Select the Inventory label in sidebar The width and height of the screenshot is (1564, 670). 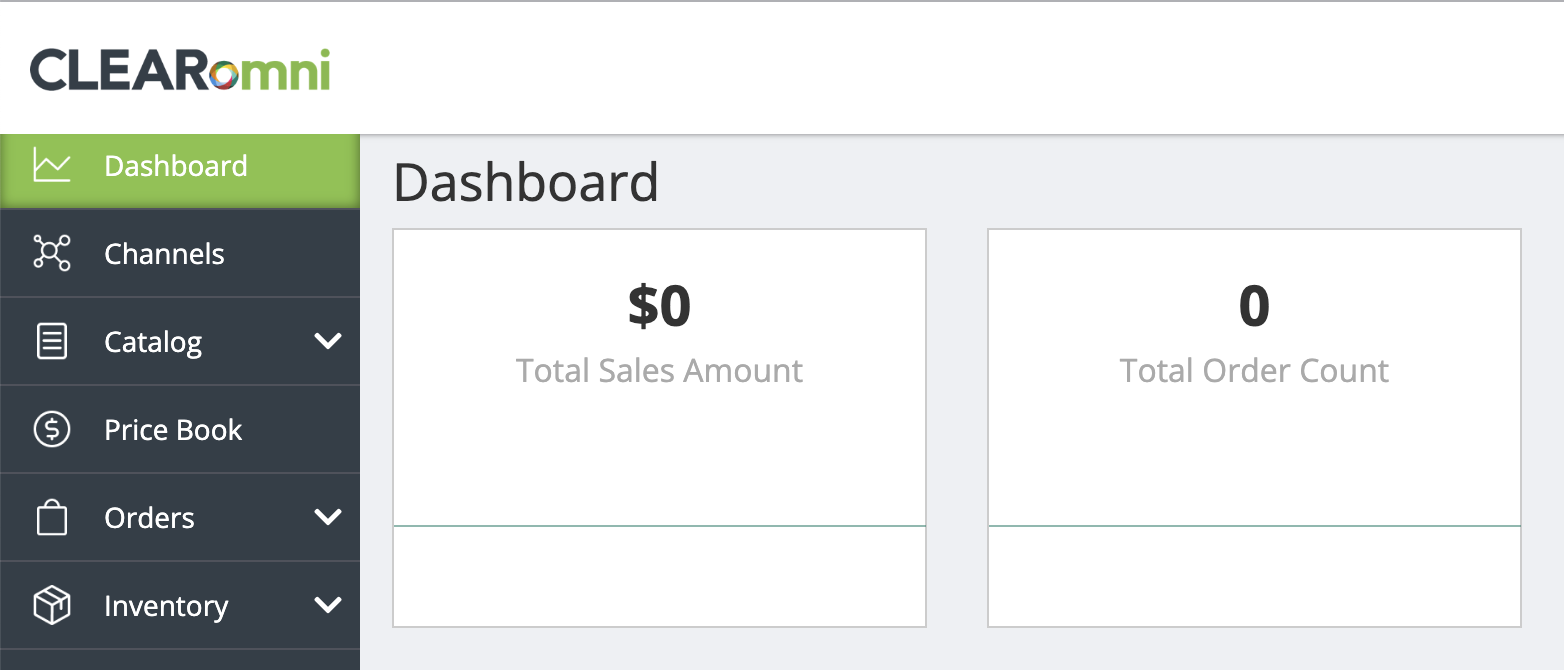166,606
